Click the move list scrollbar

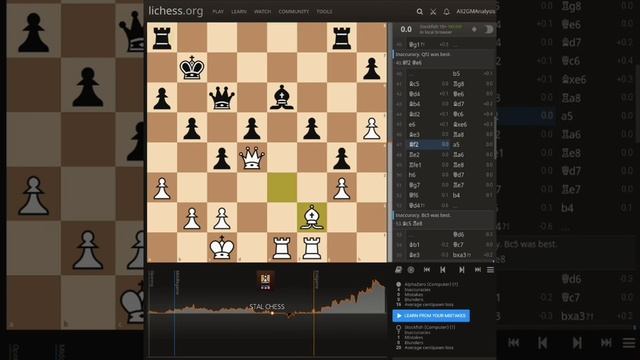tap(495, 139)
